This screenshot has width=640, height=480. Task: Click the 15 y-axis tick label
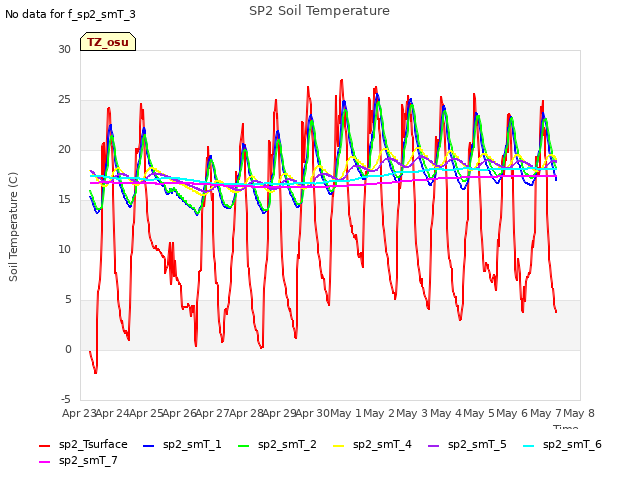[x=64, y=200]
